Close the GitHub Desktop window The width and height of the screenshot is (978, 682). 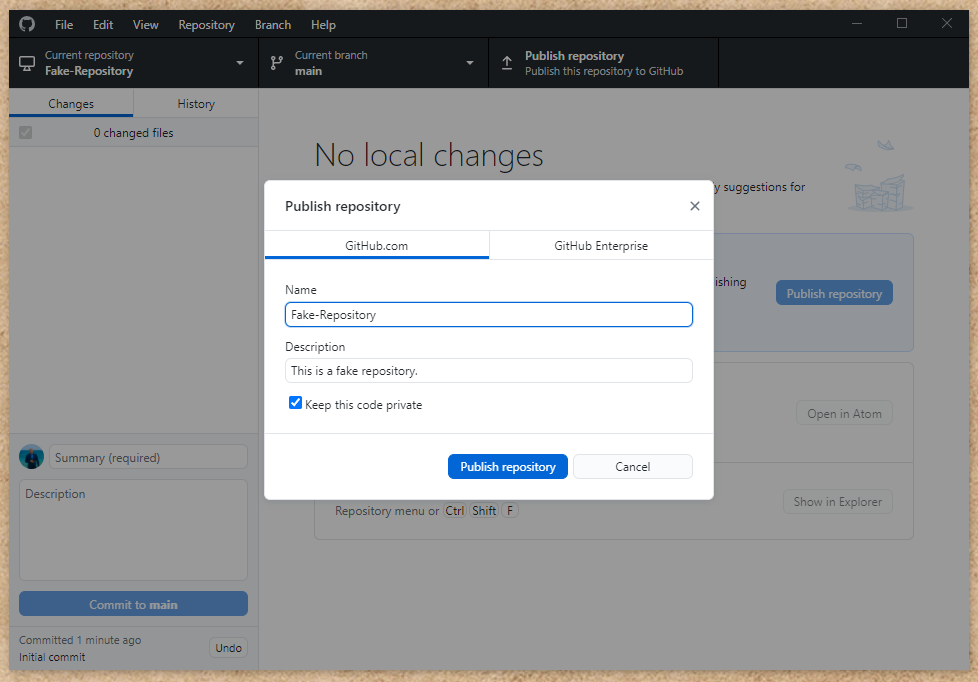[947, 24]
